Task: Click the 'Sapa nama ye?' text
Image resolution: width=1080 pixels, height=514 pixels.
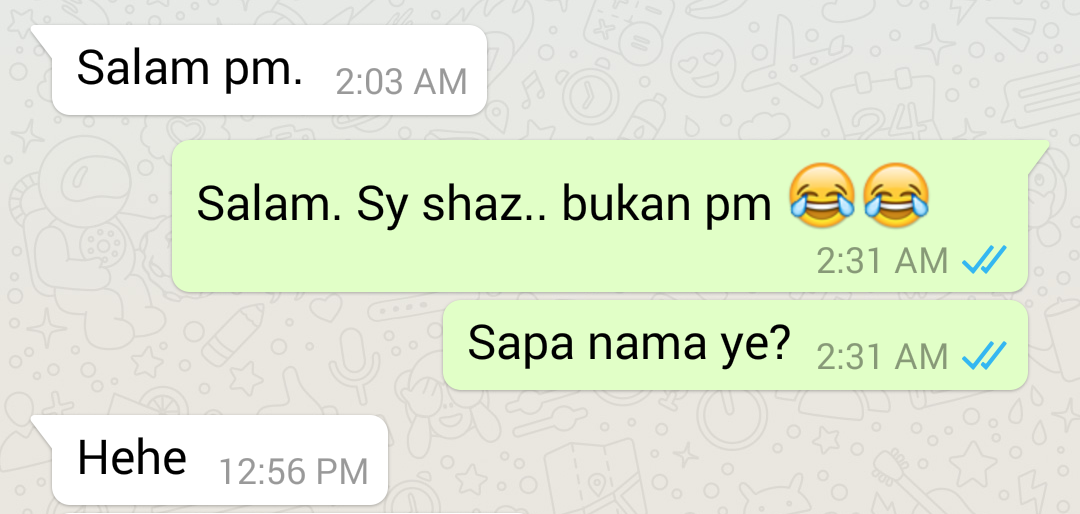Action: click(627, 344)
